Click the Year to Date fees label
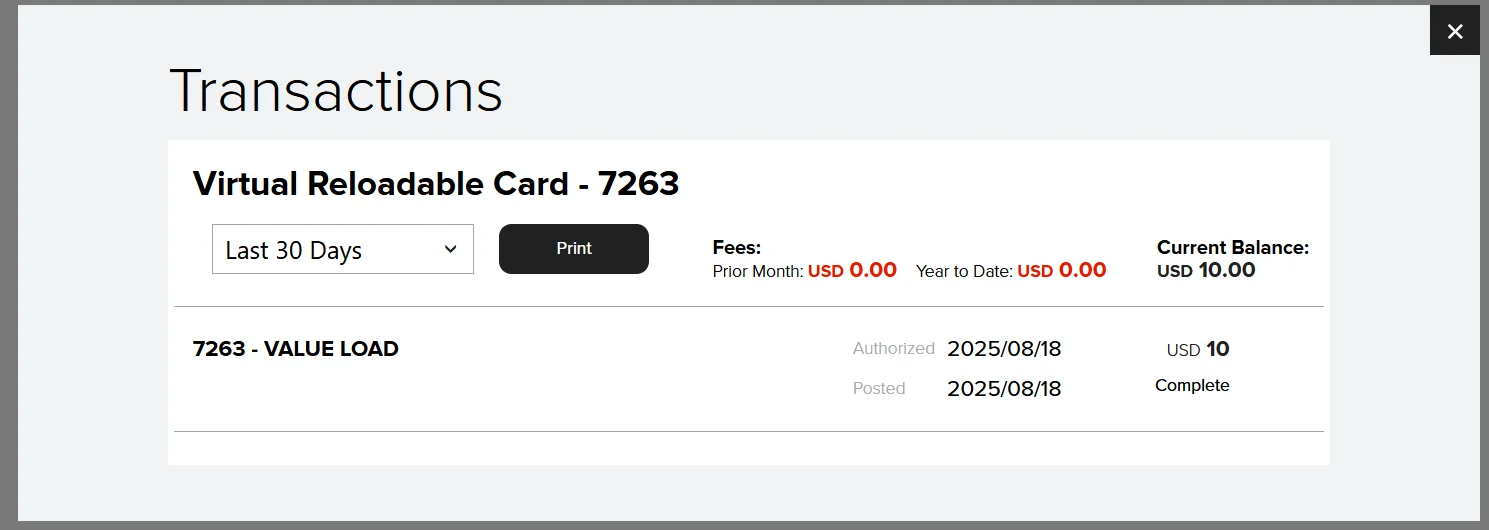Screen dimensions: 1489x530 (964, 271)
